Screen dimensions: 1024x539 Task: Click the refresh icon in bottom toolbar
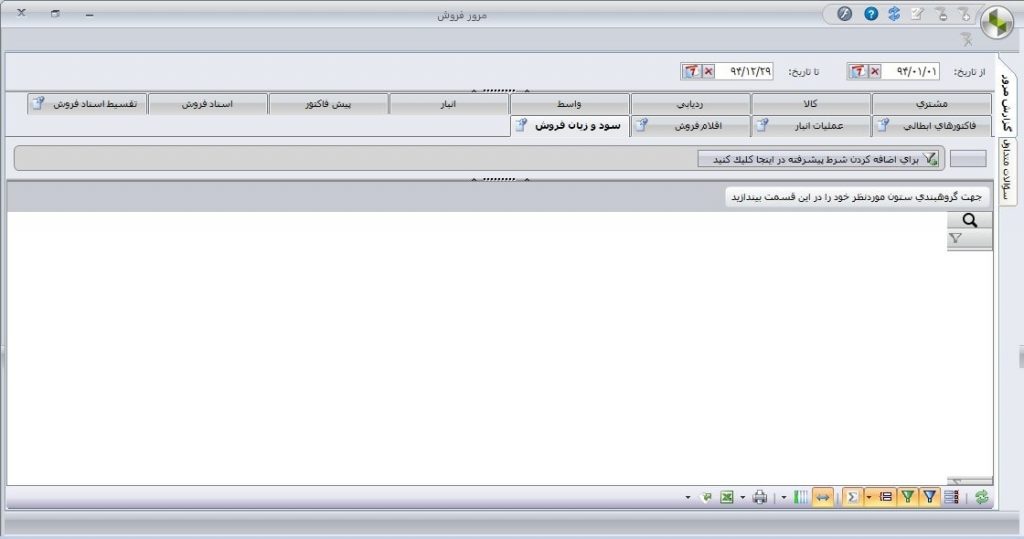coord(982,497)
